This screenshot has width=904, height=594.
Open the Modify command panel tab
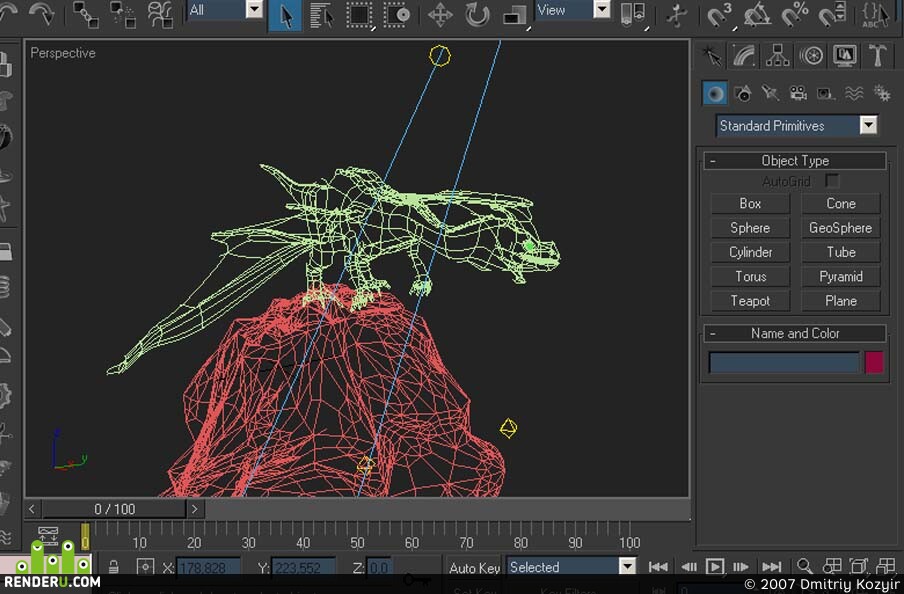[744, 56]
